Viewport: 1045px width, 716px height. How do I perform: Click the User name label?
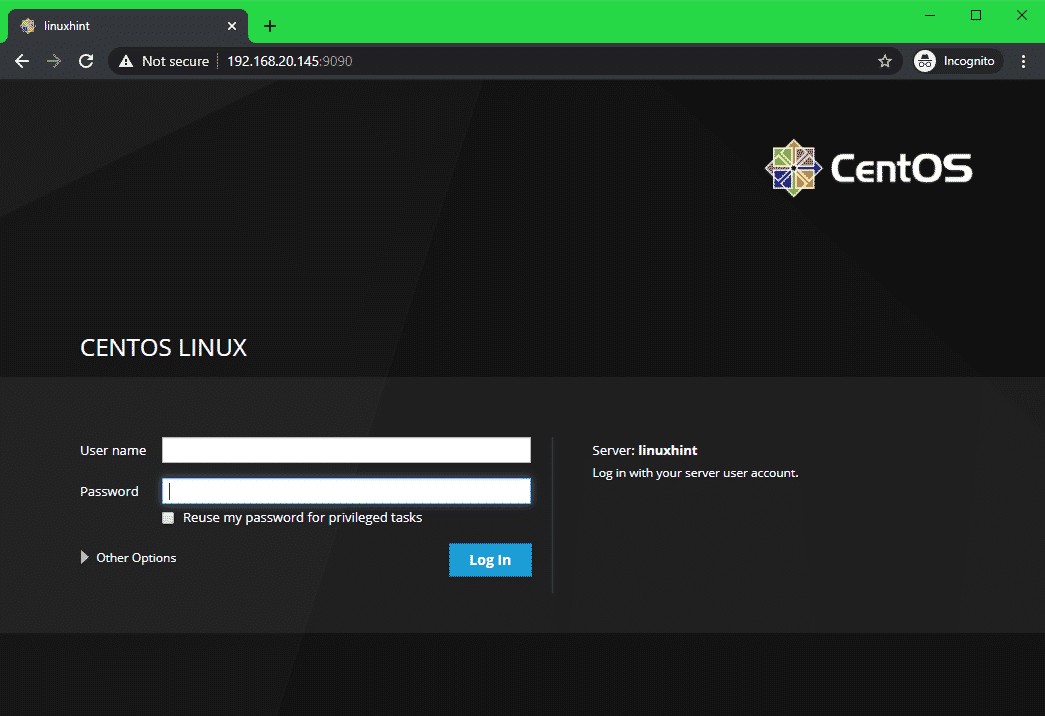[x=113, y=450]
